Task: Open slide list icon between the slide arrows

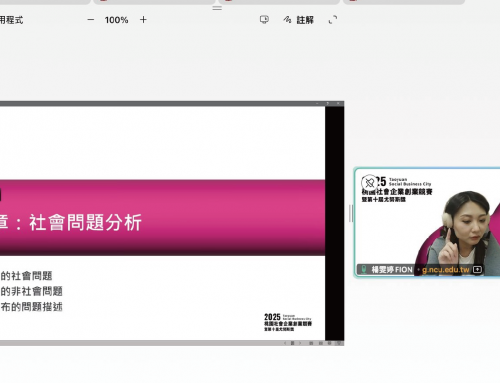Action: point(292,343)
